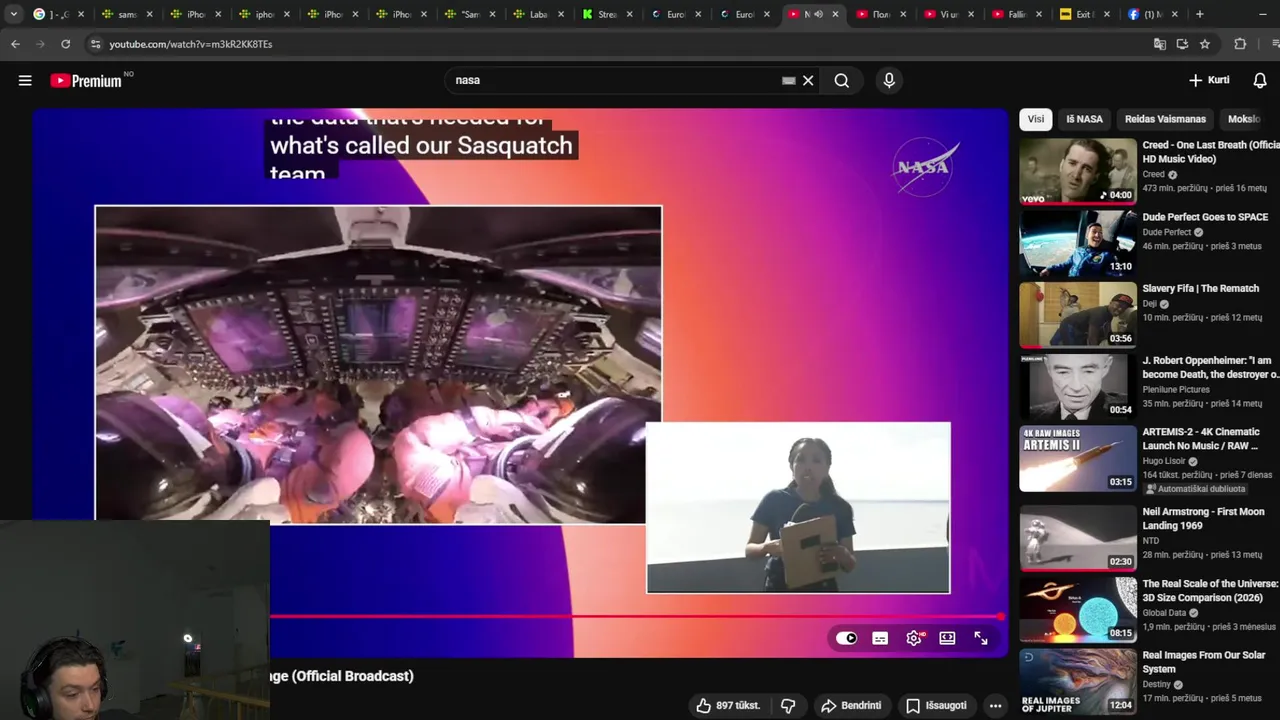Enter fullscreen in the video player
This screenshot has height=720, width=1280.
pos(981,638)
